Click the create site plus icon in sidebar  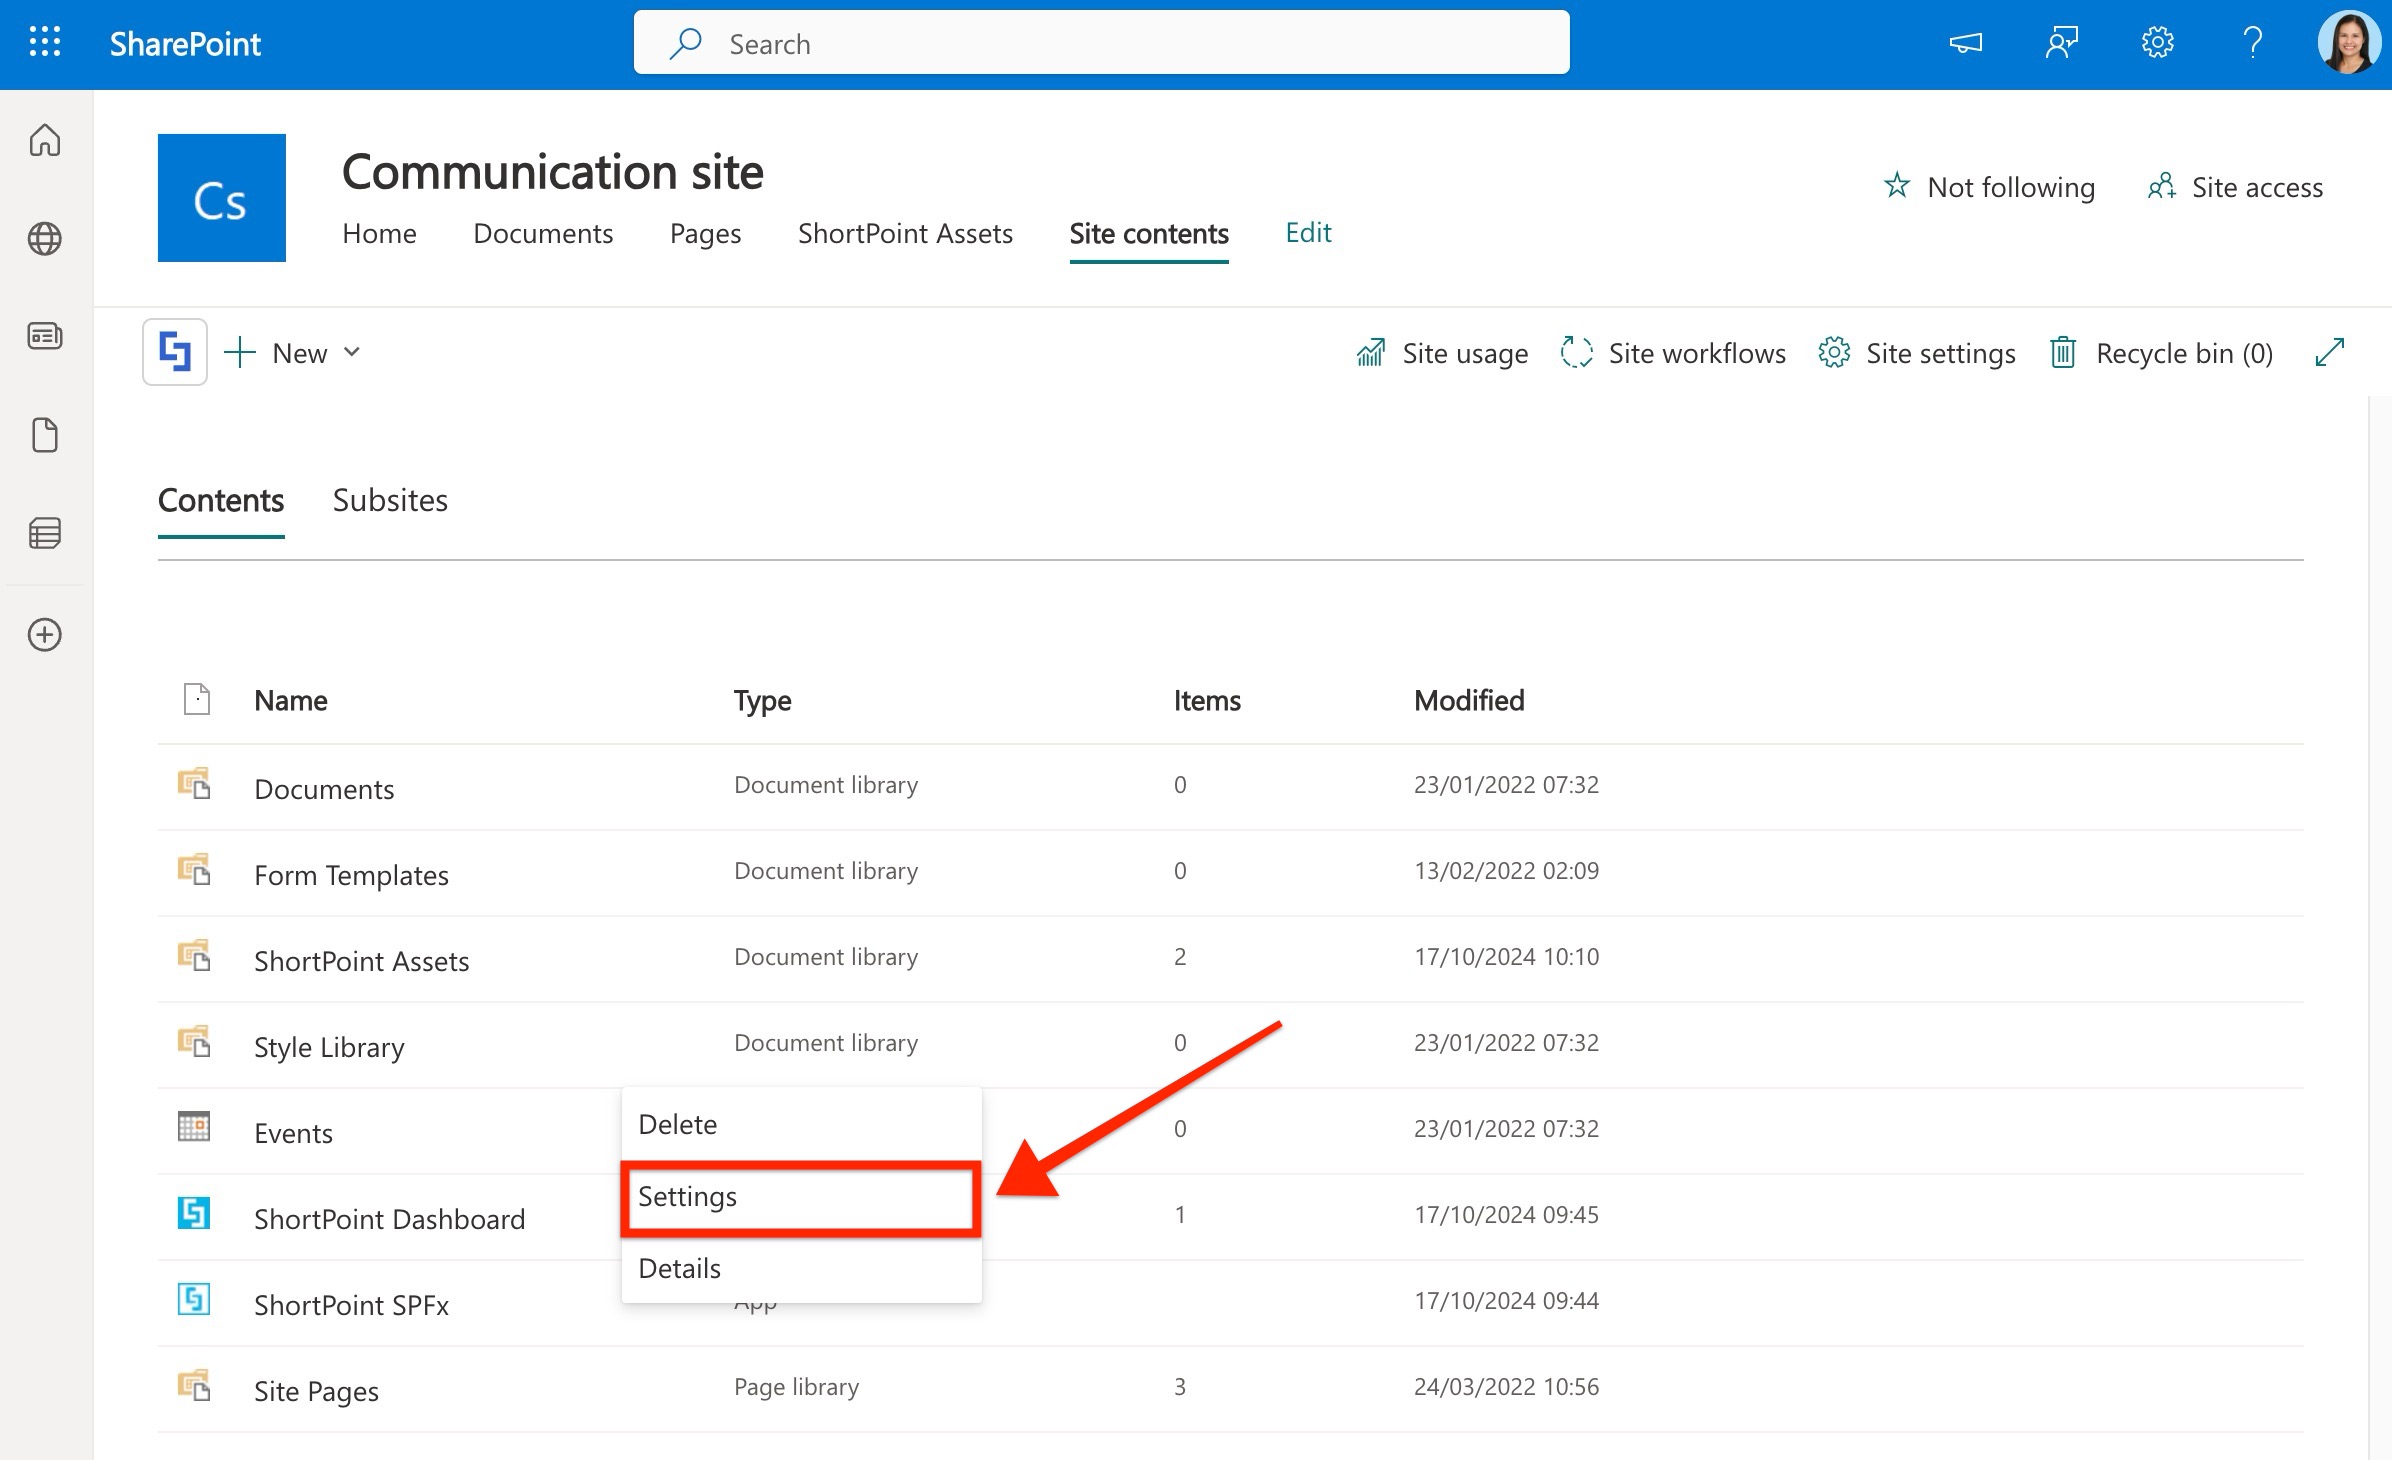(x=45, y=635)
